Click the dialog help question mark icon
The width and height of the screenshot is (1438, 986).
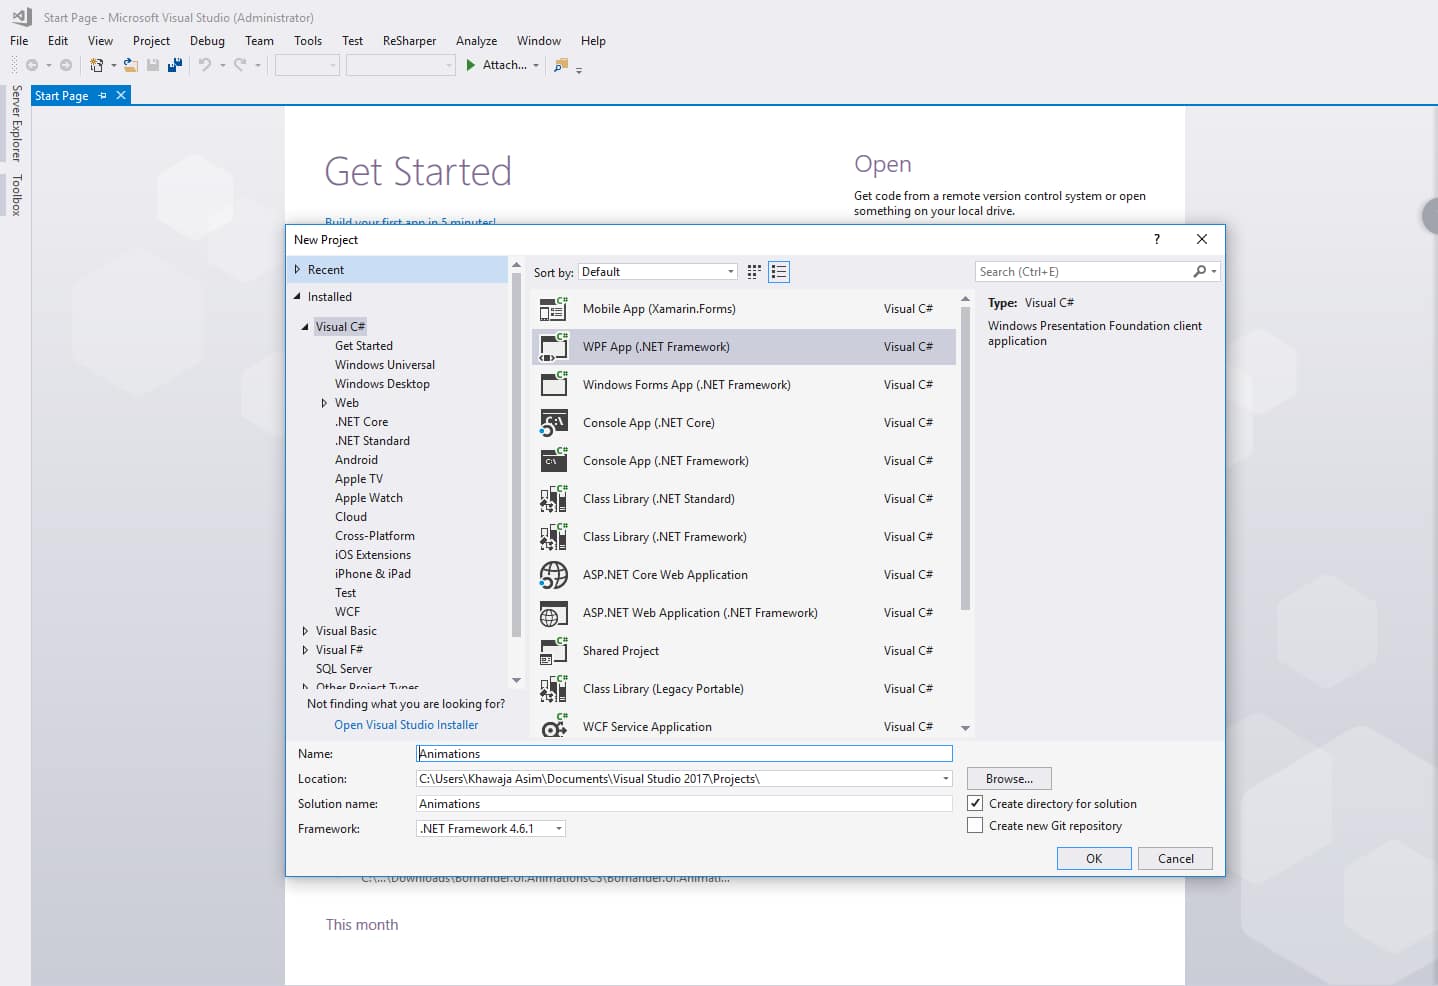1157,239
